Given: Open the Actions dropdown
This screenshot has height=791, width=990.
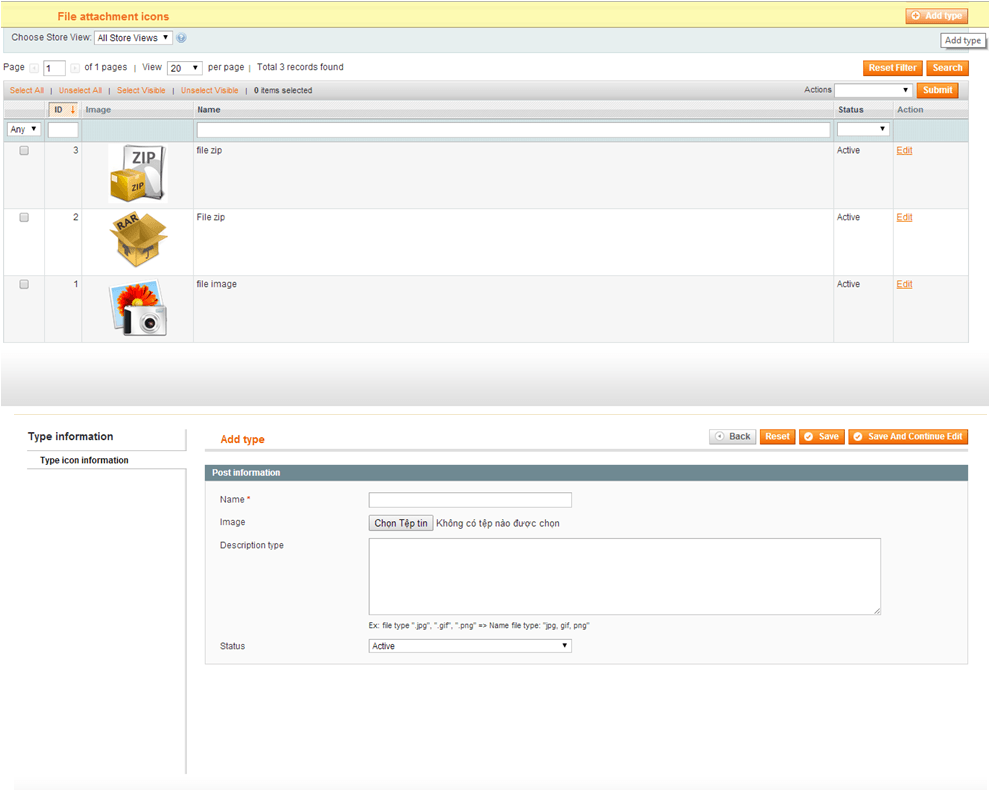Looking at the screenshot, I should click(873, 90).
